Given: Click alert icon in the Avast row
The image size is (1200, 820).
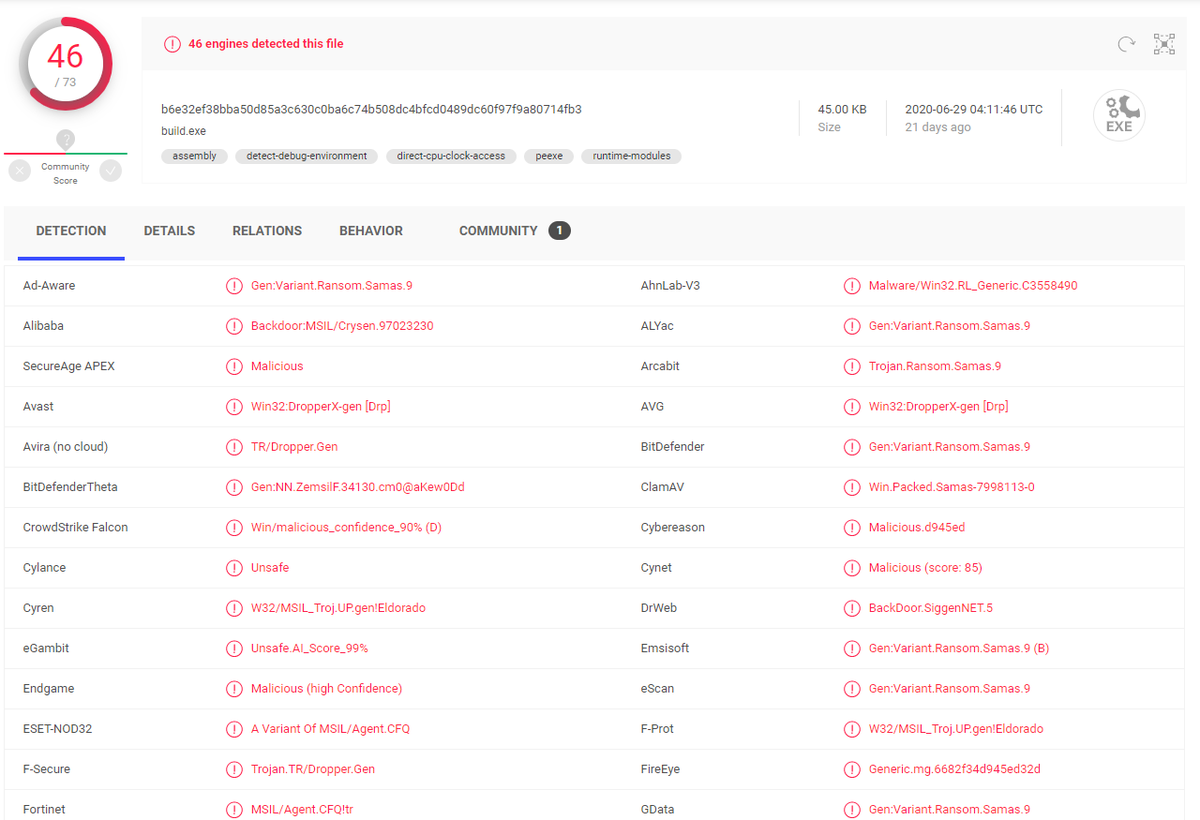Looking at the screenshot, I should [x=234, y=407].
